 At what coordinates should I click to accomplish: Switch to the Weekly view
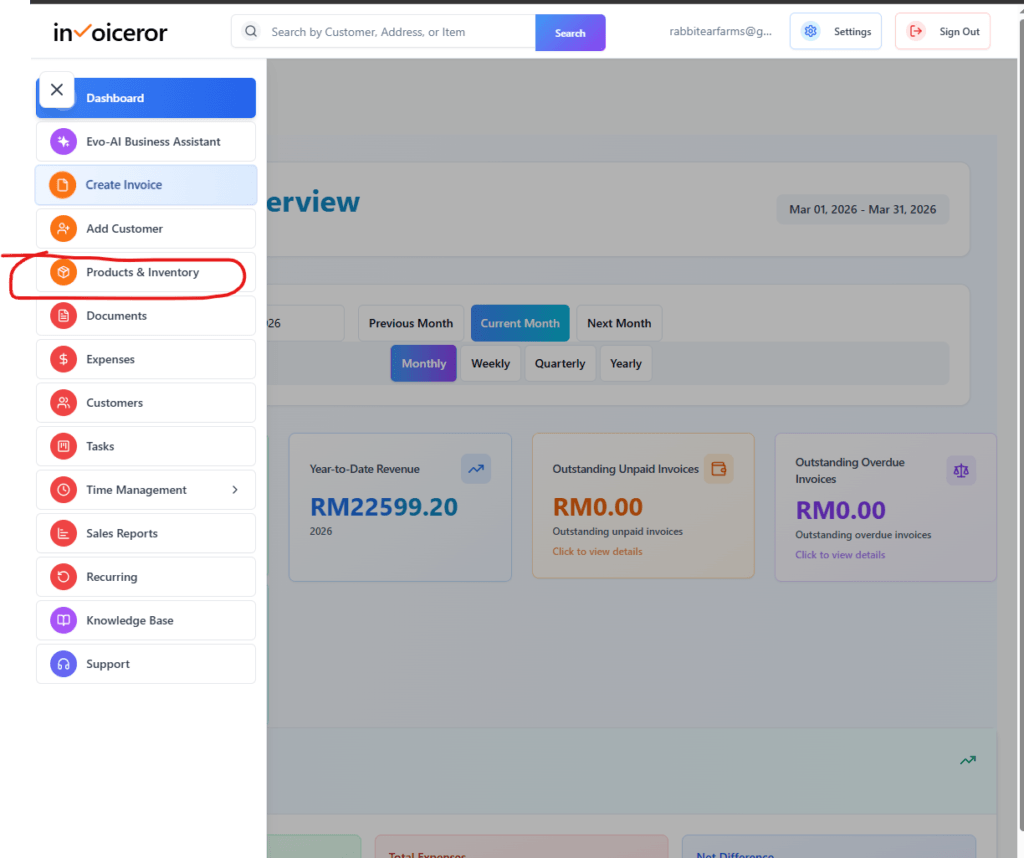pyautogui.click(x=490, y=363)
